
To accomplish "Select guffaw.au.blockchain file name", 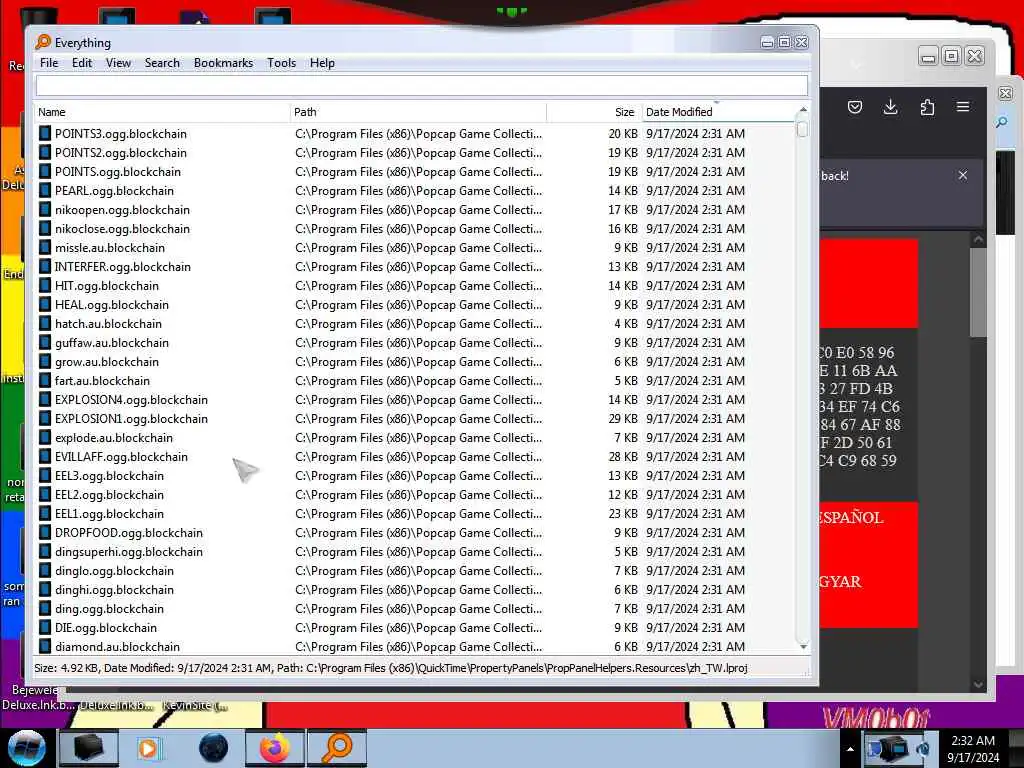I will [112, 343].
